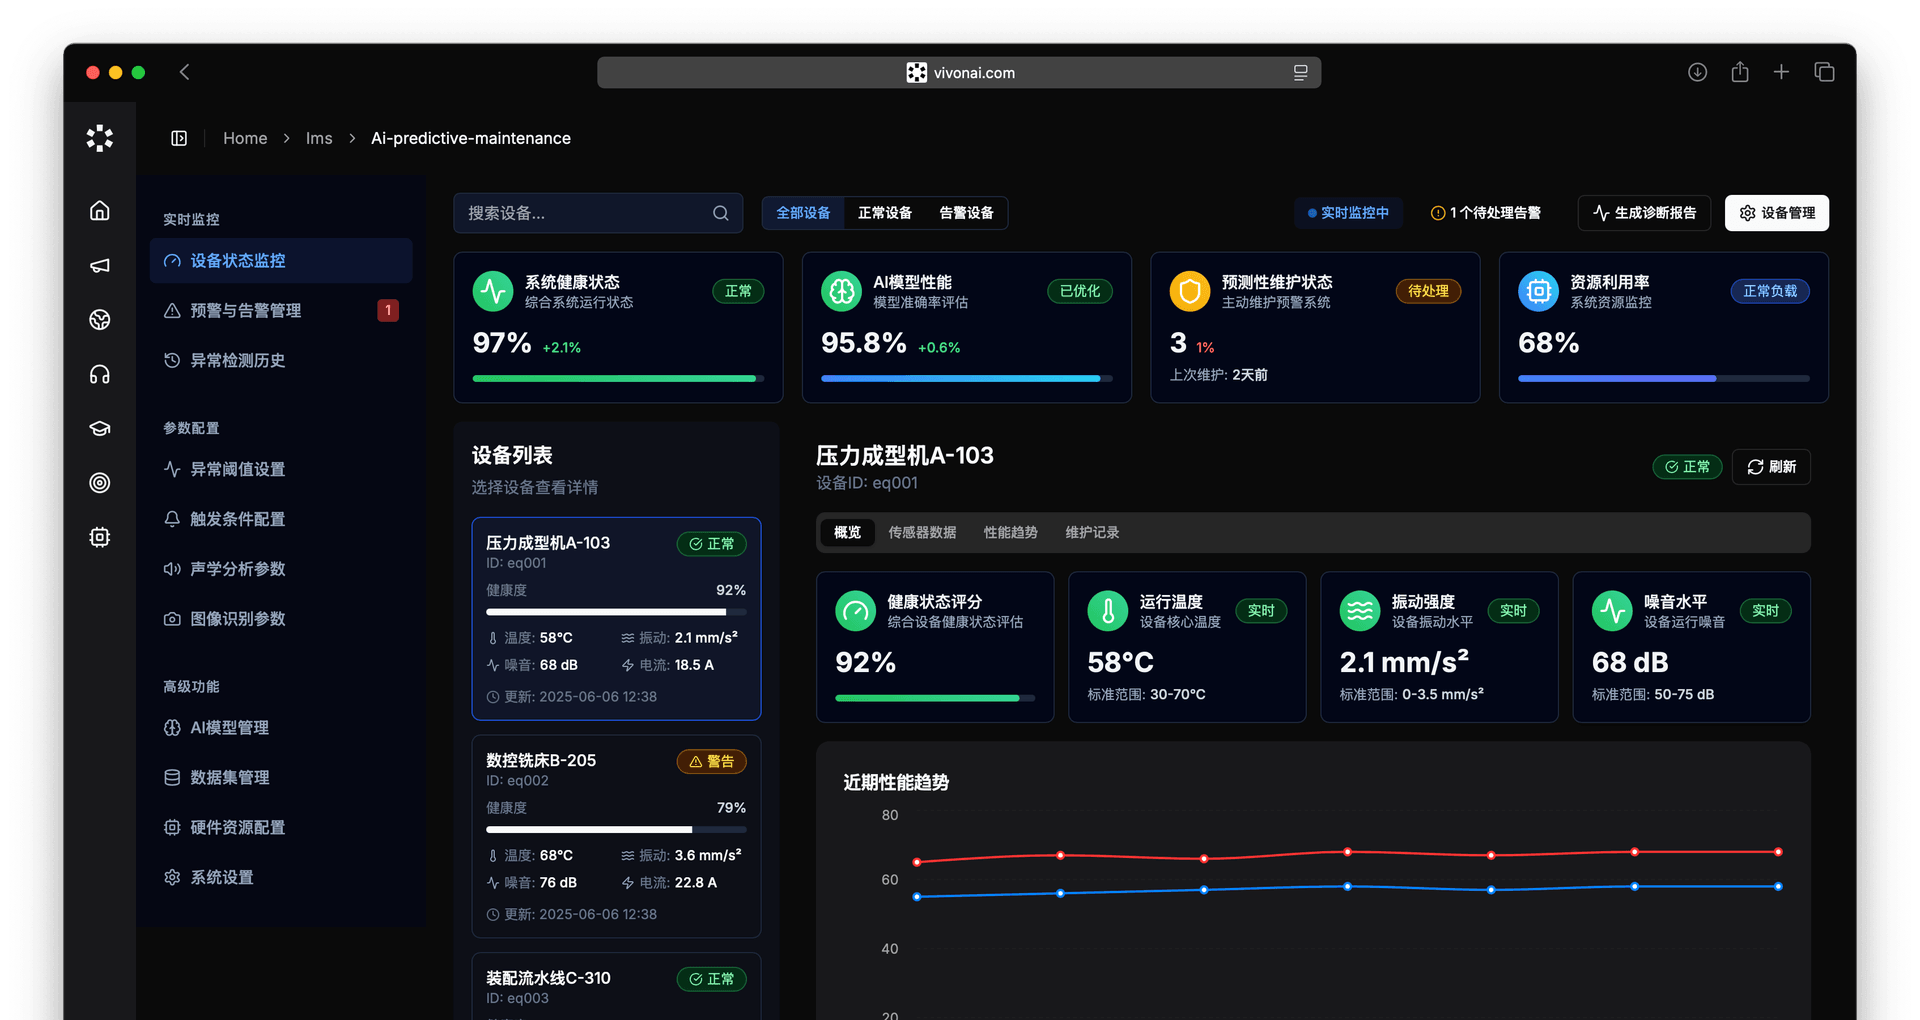Screen dimensions: 1920x1020
Task: Select the 正常设备 filter
Action: pos(884,213)
